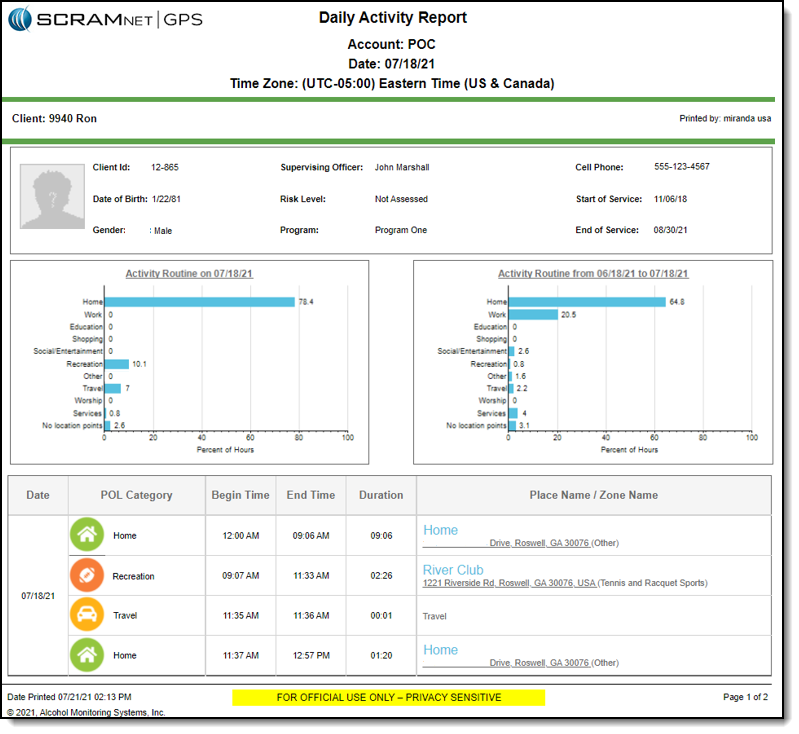799x734 pixels.
Task: Open the Home place link for the 12:57 PM entry
Action: (440, 650)
